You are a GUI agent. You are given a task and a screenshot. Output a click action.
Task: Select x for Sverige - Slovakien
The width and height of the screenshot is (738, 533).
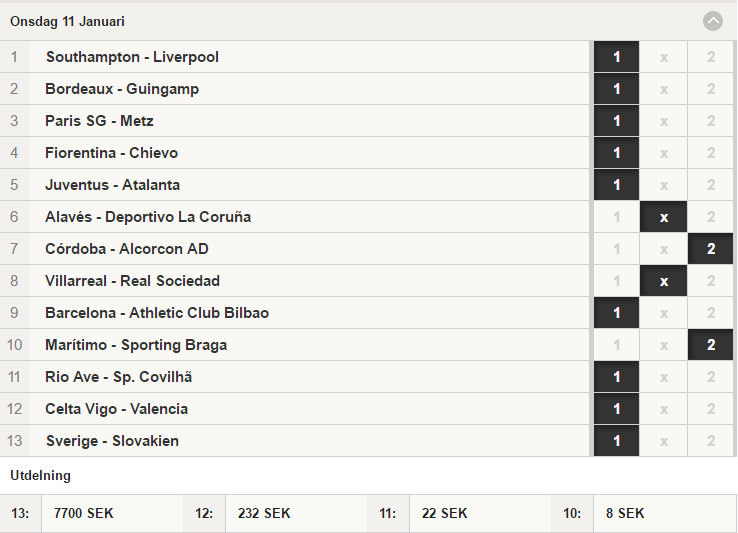click(x=664, y=441)
